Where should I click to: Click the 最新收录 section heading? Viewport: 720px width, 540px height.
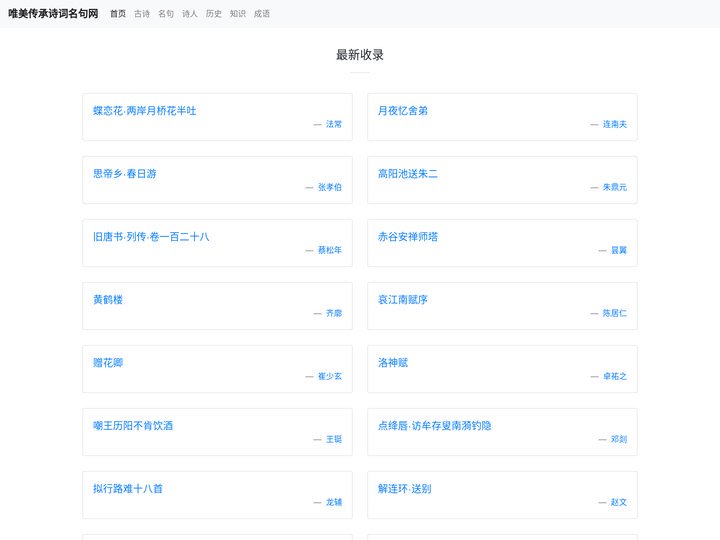[360, 55]
